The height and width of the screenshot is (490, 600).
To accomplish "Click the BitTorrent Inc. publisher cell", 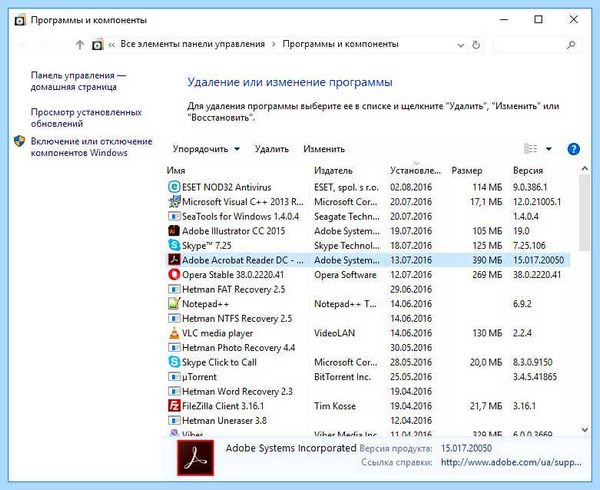I will 342,377.
